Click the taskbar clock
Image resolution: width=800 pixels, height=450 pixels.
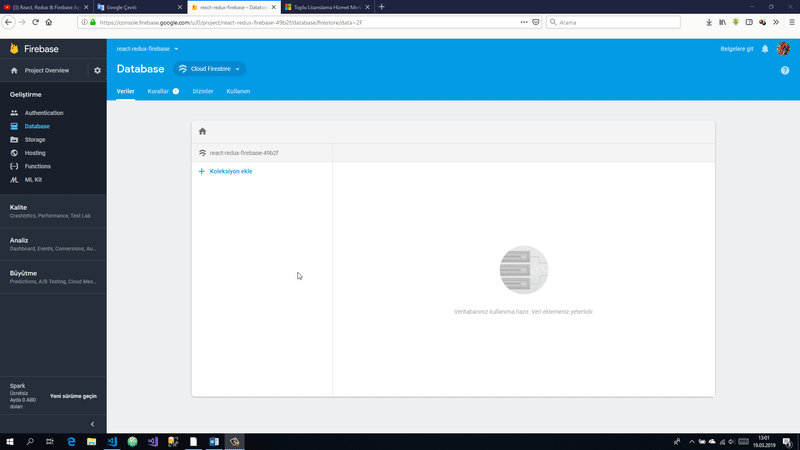(x=764, y=442)
